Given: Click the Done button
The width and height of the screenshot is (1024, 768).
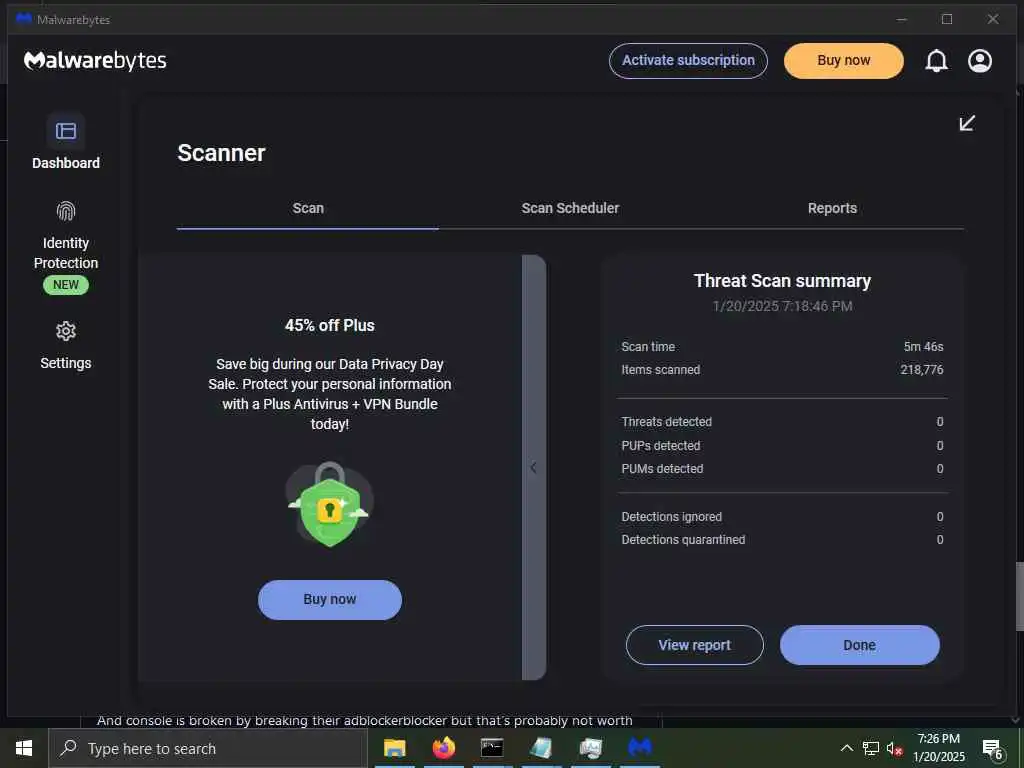Looking at the screenshot, I should (x=859, y=645).
